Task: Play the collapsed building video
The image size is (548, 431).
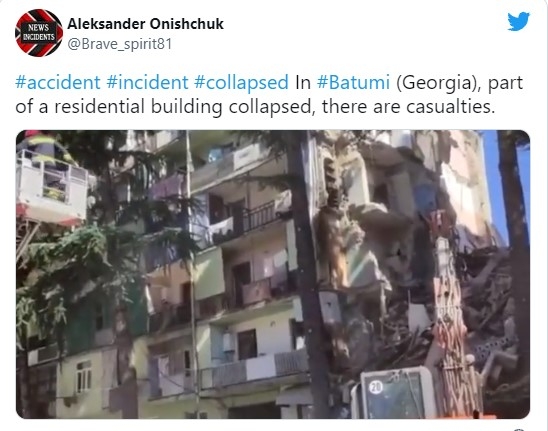Action: point(273,274)
